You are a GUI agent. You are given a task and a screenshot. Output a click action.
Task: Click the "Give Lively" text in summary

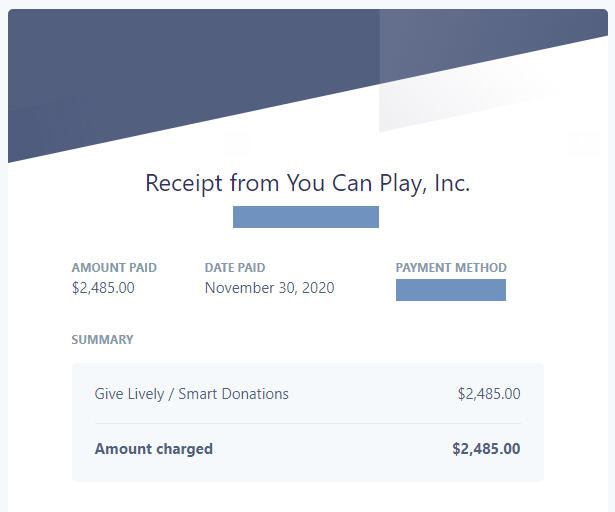point(131,394)
